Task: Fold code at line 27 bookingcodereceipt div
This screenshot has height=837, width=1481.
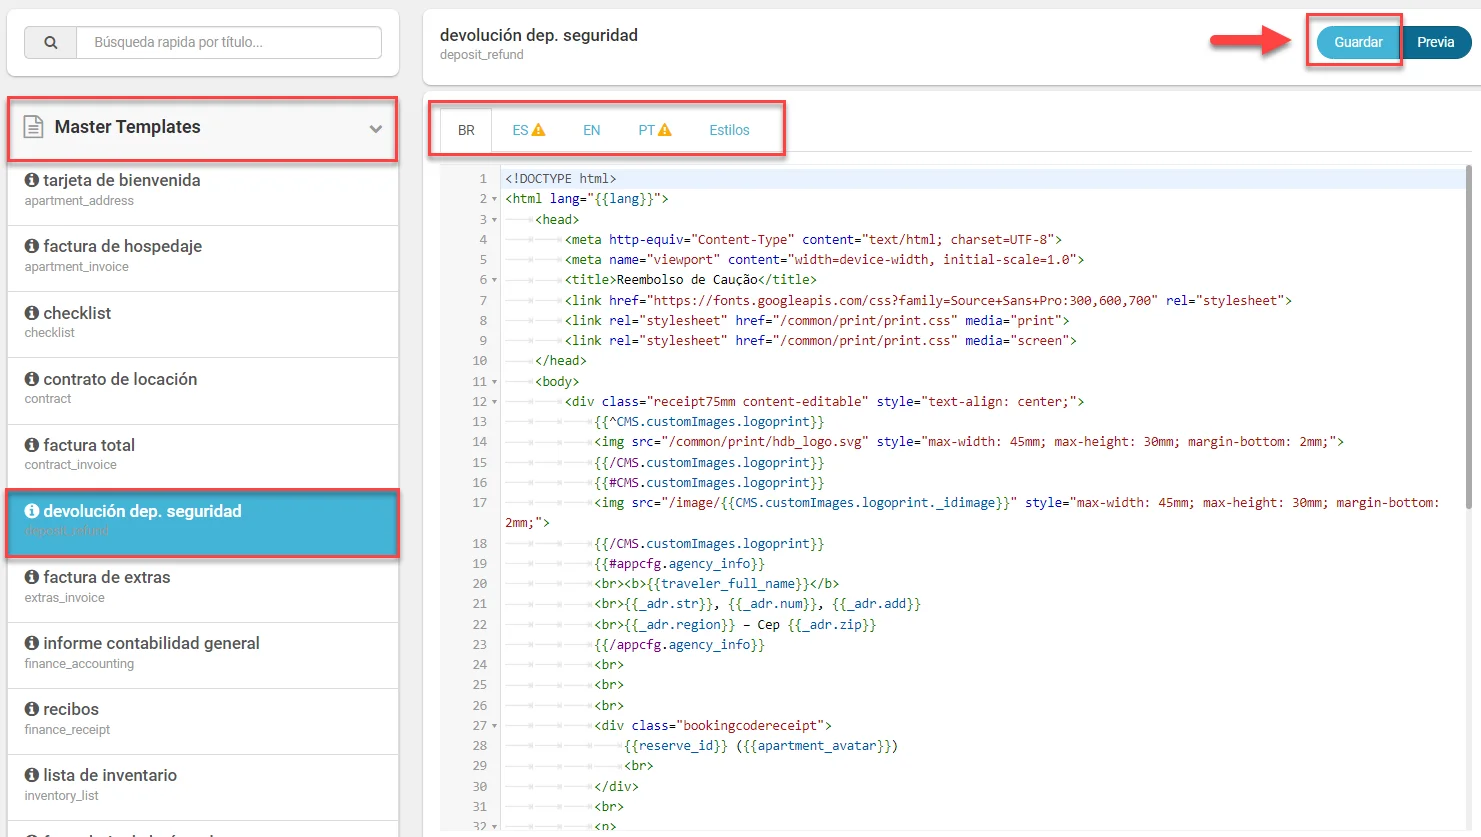Action: pyautogui.click(x=494, y=726)
